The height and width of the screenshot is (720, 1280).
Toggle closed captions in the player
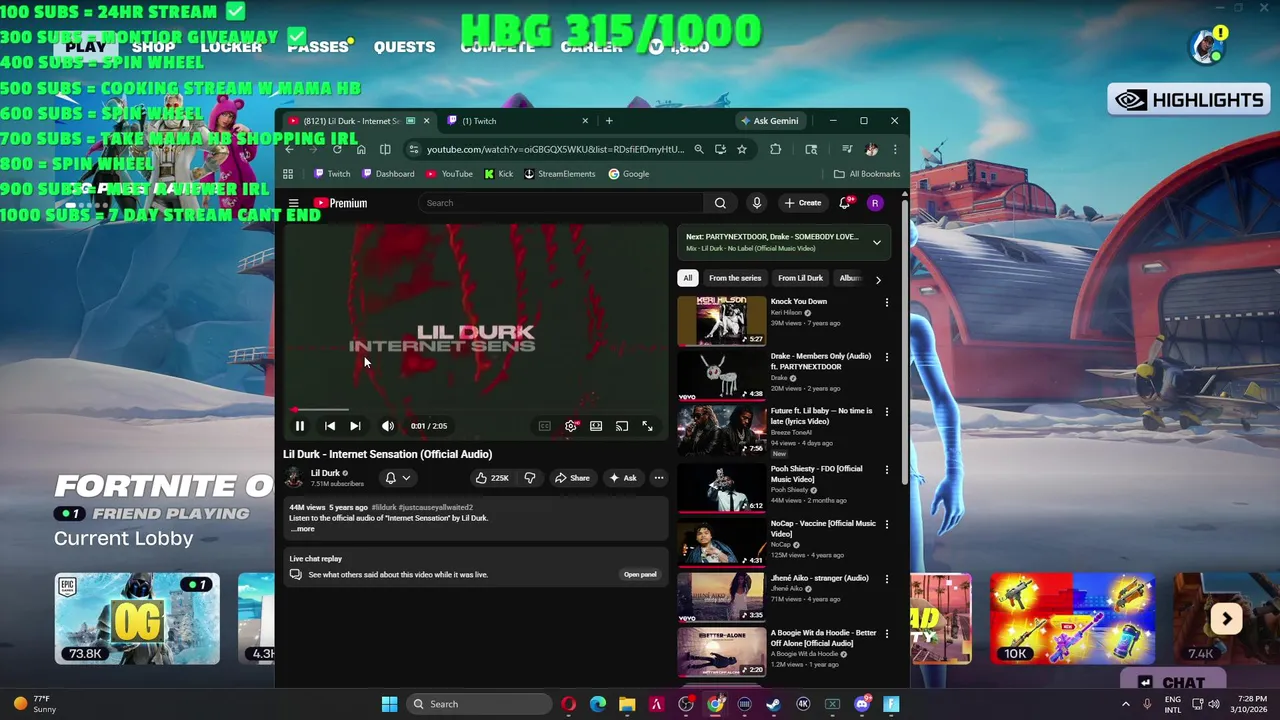tap(544, 426)
